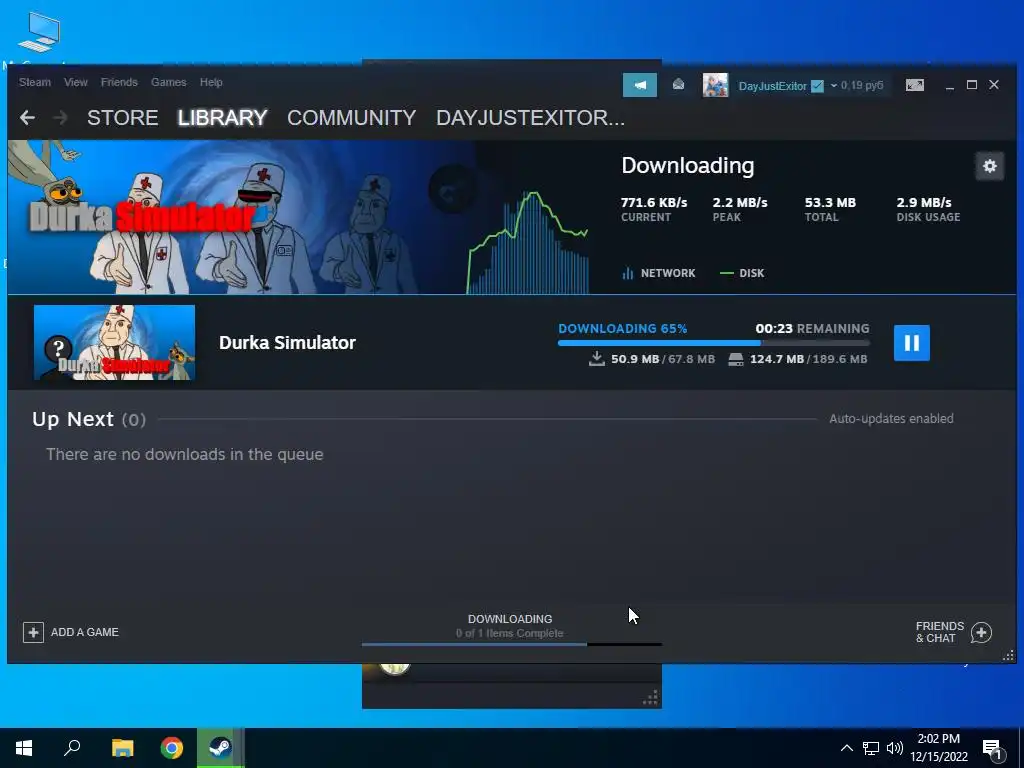Viewport: 1024px width, 768px height.
Task: Click the plus icon for Add a Game
Action: 33,632
